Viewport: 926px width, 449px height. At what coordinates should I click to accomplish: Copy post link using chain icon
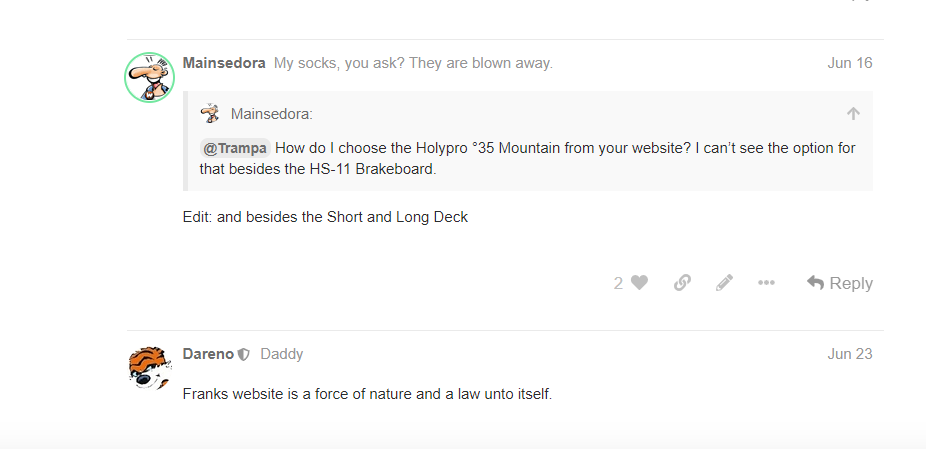[x=682, y=283]
